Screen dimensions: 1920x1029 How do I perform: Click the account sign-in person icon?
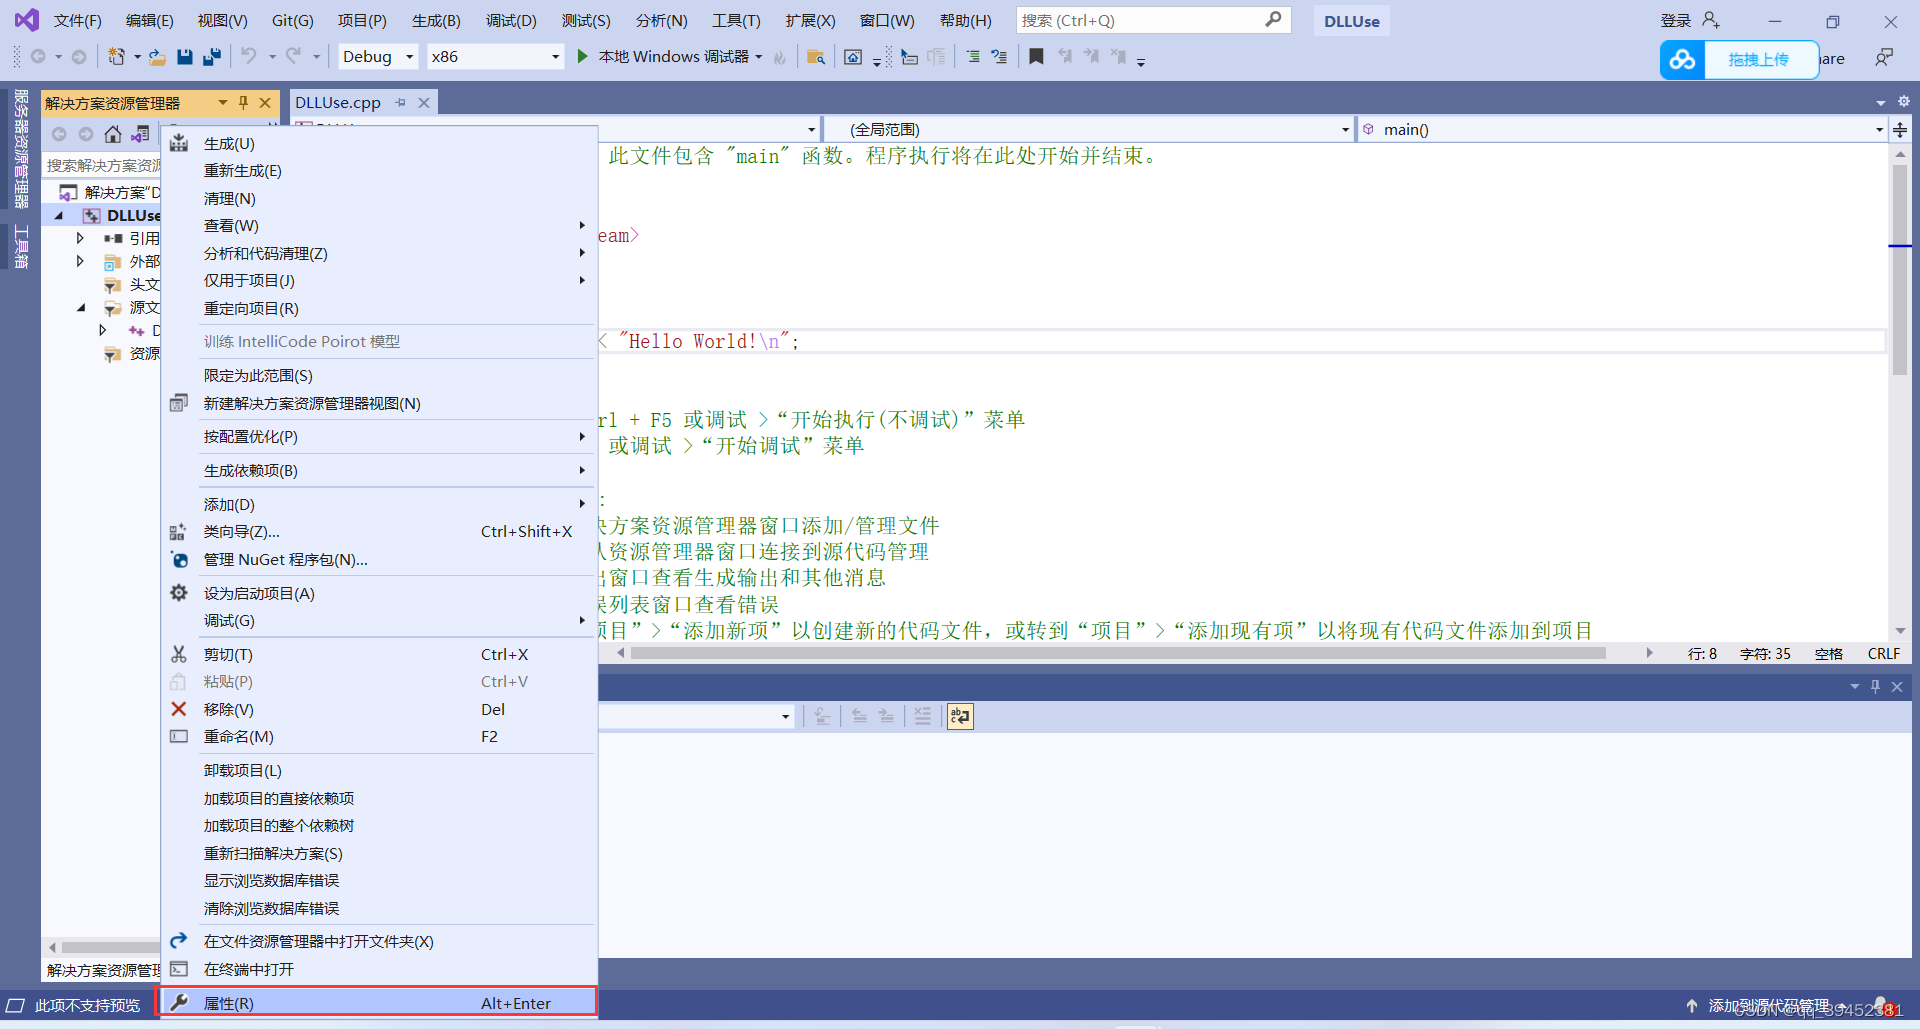click(x=1711, y=20)
